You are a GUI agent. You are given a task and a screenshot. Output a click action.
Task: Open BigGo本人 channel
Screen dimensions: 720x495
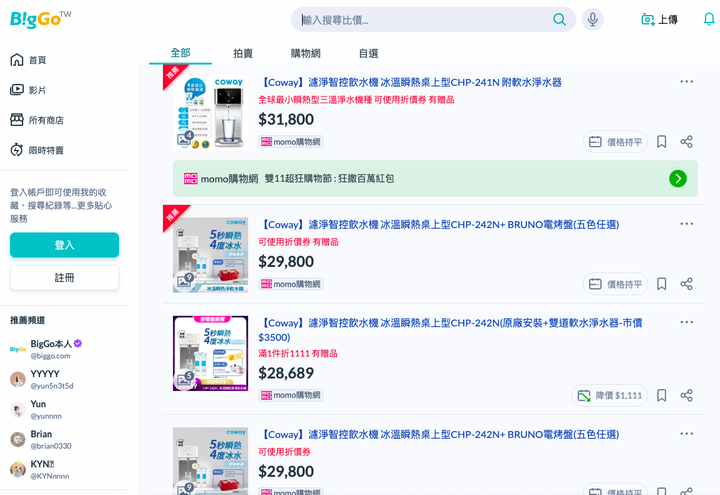(46, 349)
